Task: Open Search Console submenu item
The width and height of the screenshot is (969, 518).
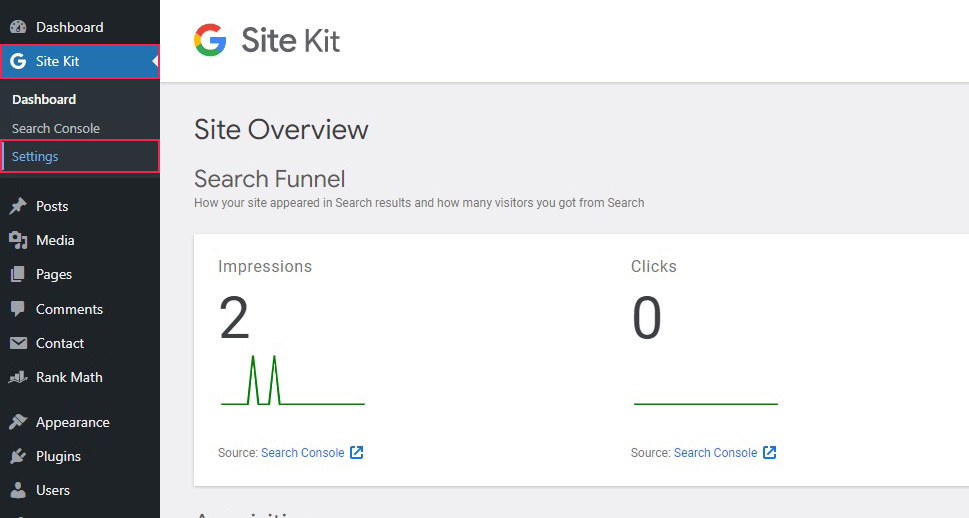Action: [x=56, y=129]
